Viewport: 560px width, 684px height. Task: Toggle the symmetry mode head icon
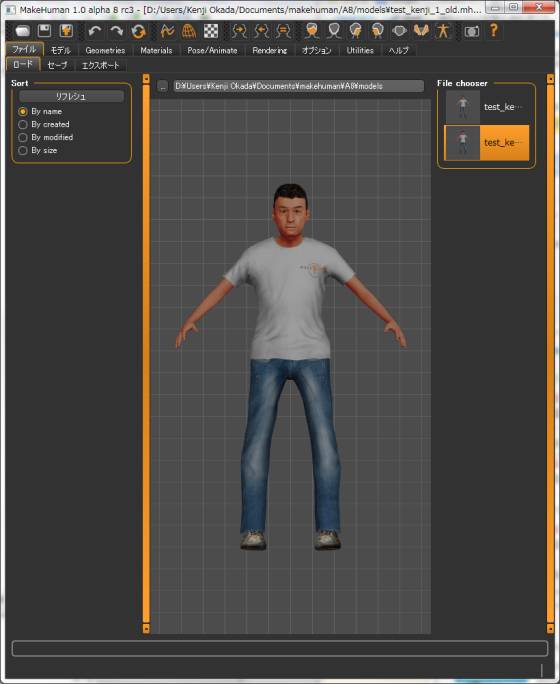[283, 31]
